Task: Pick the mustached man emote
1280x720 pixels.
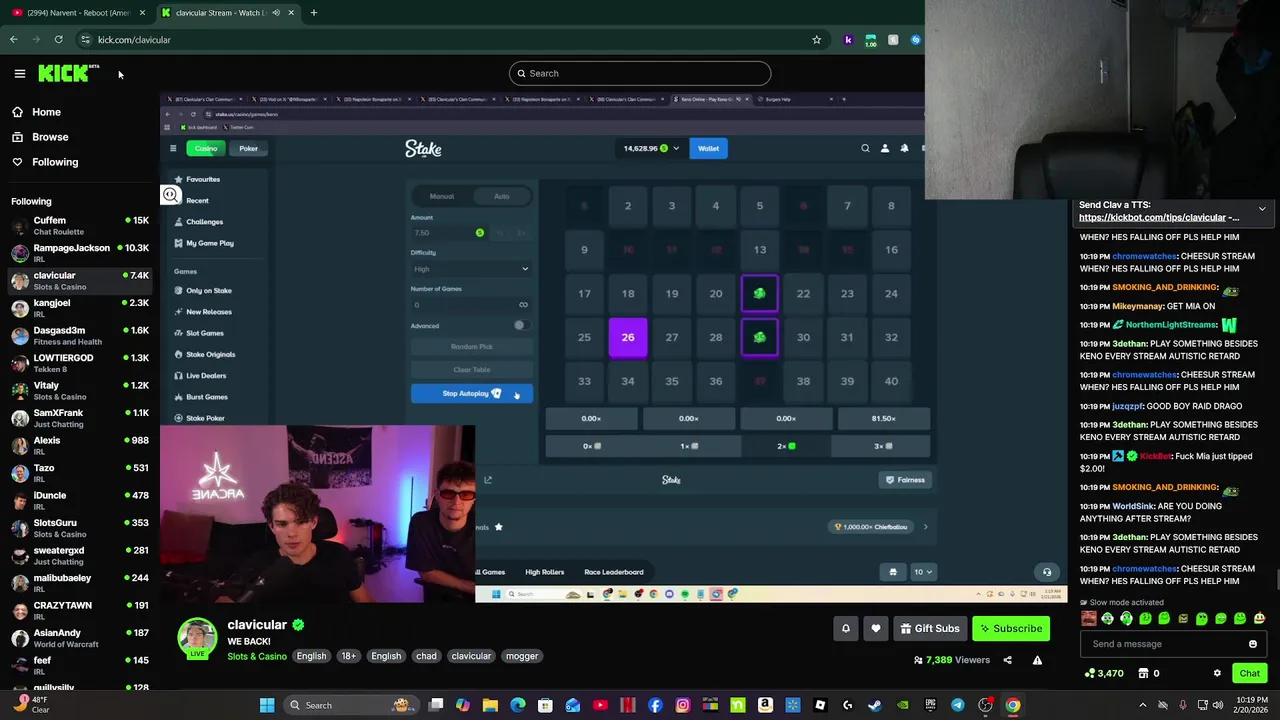Action: click(x=1089, y=618)
